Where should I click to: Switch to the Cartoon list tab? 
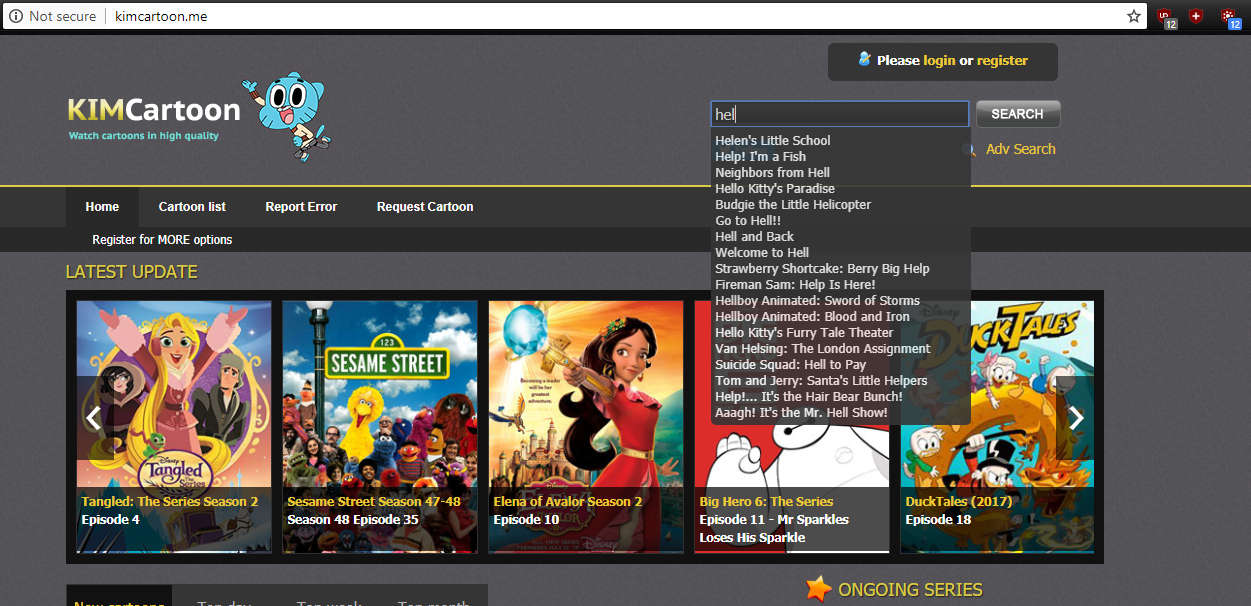[x=191, y=206]
